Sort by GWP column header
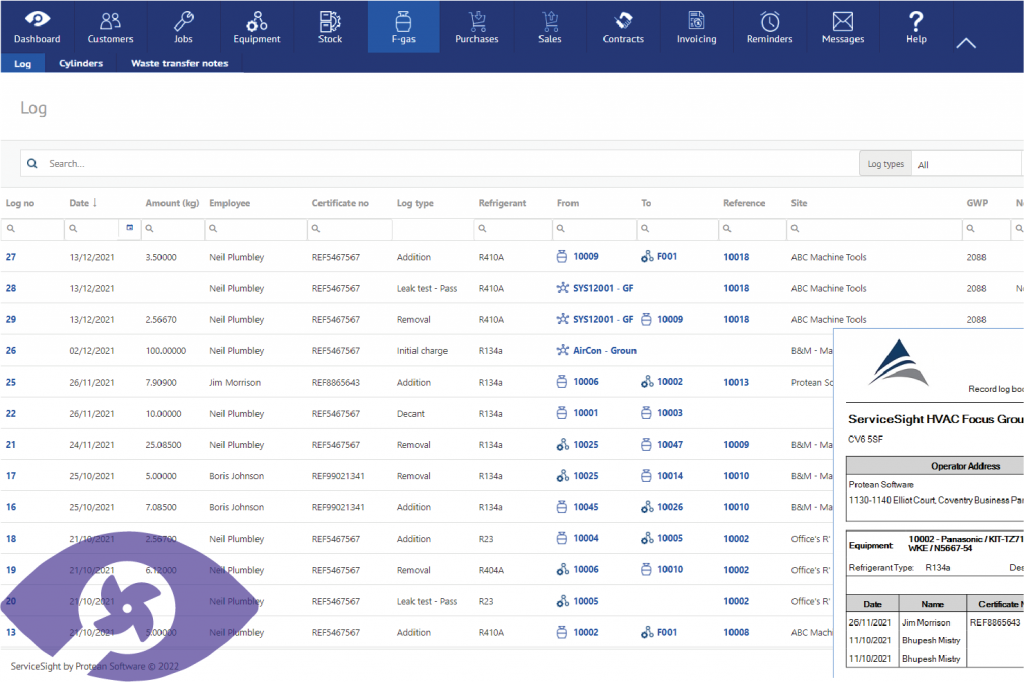 pos(977,203)
